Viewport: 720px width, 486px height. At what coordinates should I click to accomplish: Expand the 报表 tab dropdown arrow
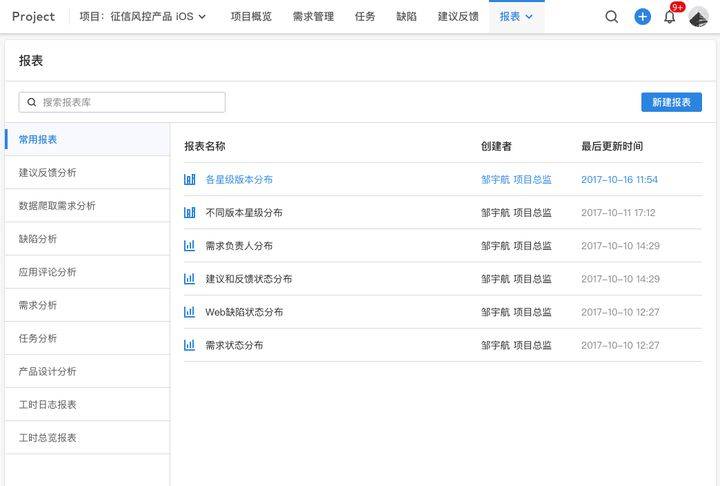(529, 17)
